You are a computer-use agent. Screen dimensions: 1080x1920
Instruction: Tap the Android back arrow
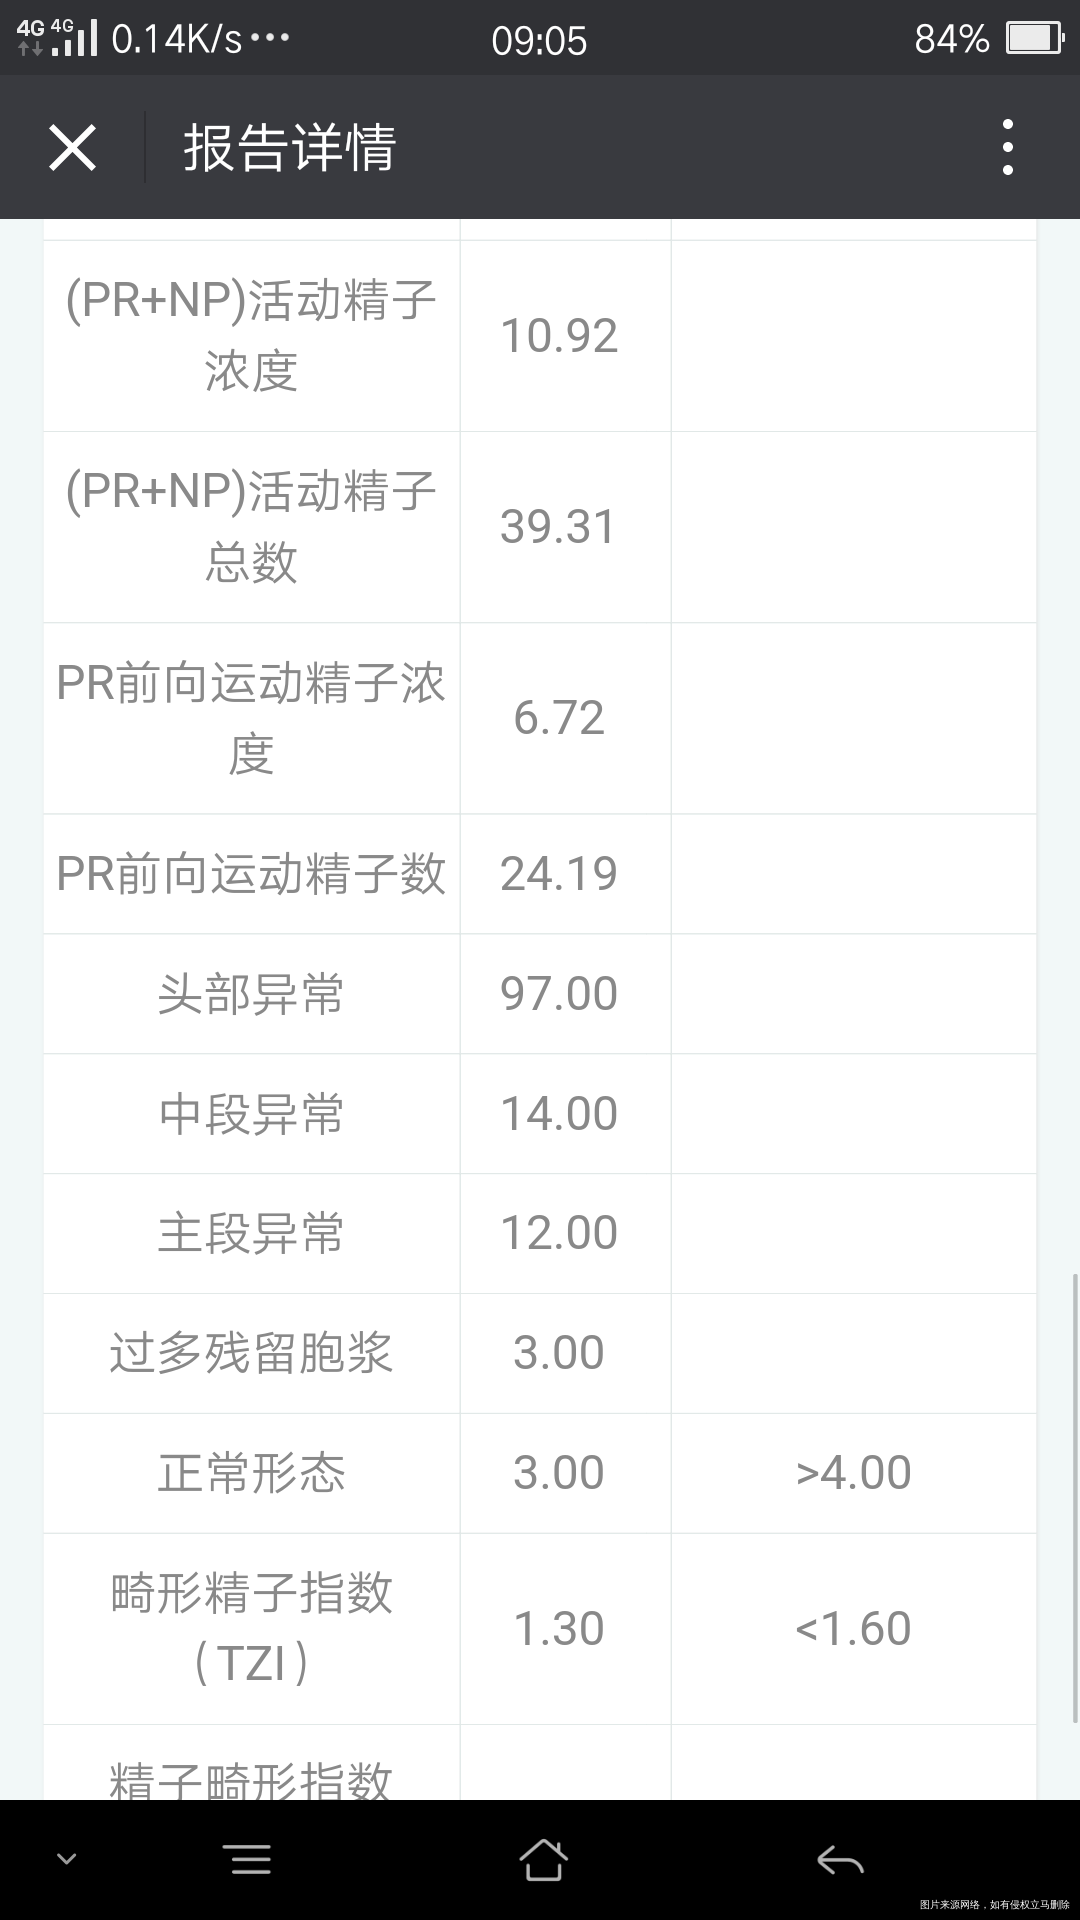pos(840,1860)
